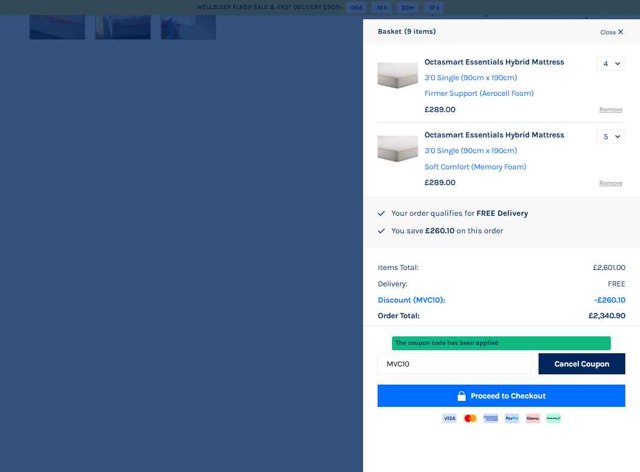The image size is (640, 472).
Task: Open Firmer Support mattress thumbnail image
Action: [398, 75]
